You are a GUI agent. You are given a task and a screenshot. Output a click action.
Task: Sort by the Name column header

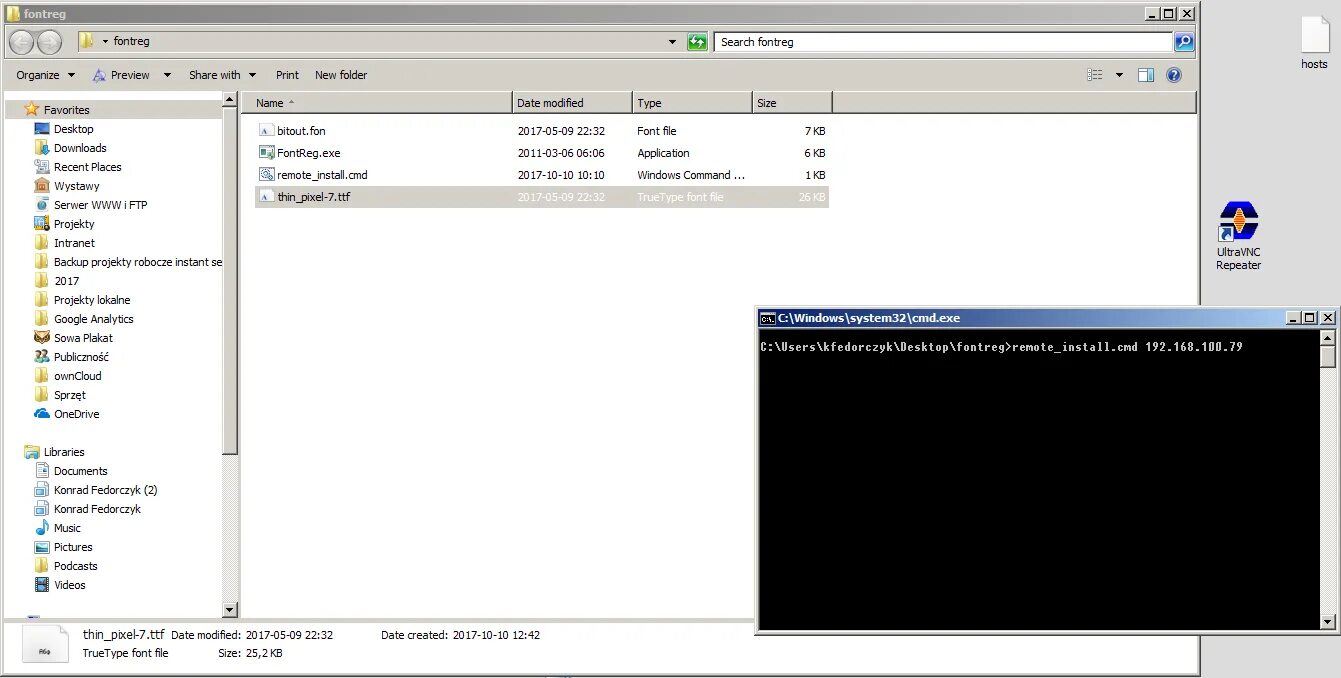click(376, 103)
